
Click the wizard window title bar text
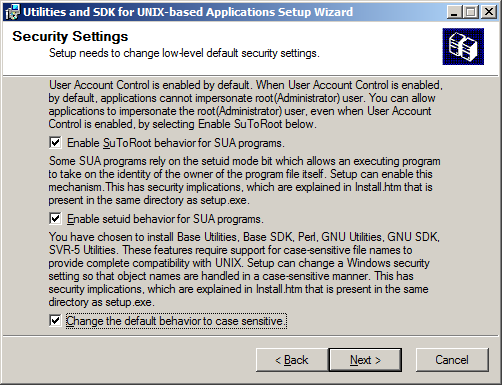tap(188, 12)
